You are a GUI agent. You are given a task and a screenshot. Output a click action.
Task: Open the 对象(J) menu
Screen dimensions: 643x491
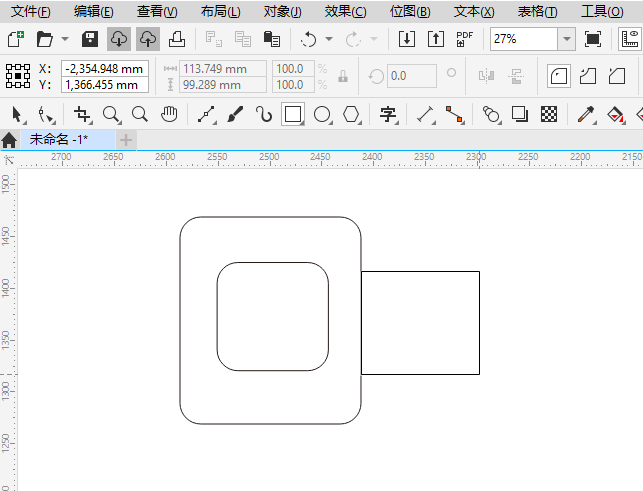tap(283, 11)
